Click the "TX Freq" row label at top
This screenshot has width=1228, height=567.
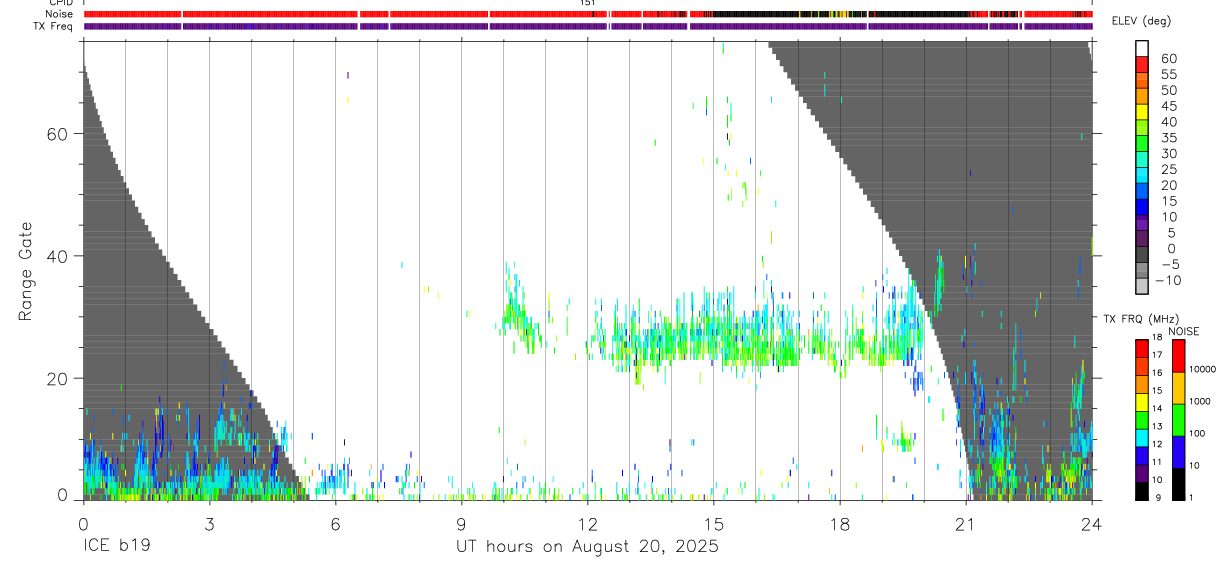tap(54, 26)
